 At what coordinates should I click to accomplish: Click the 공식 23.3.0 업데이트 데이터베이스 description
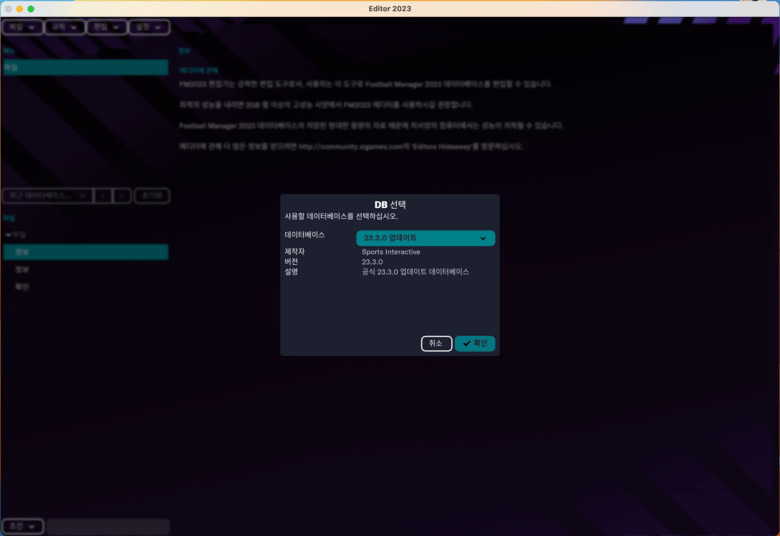pyautogui.click(x=415, y=272)
